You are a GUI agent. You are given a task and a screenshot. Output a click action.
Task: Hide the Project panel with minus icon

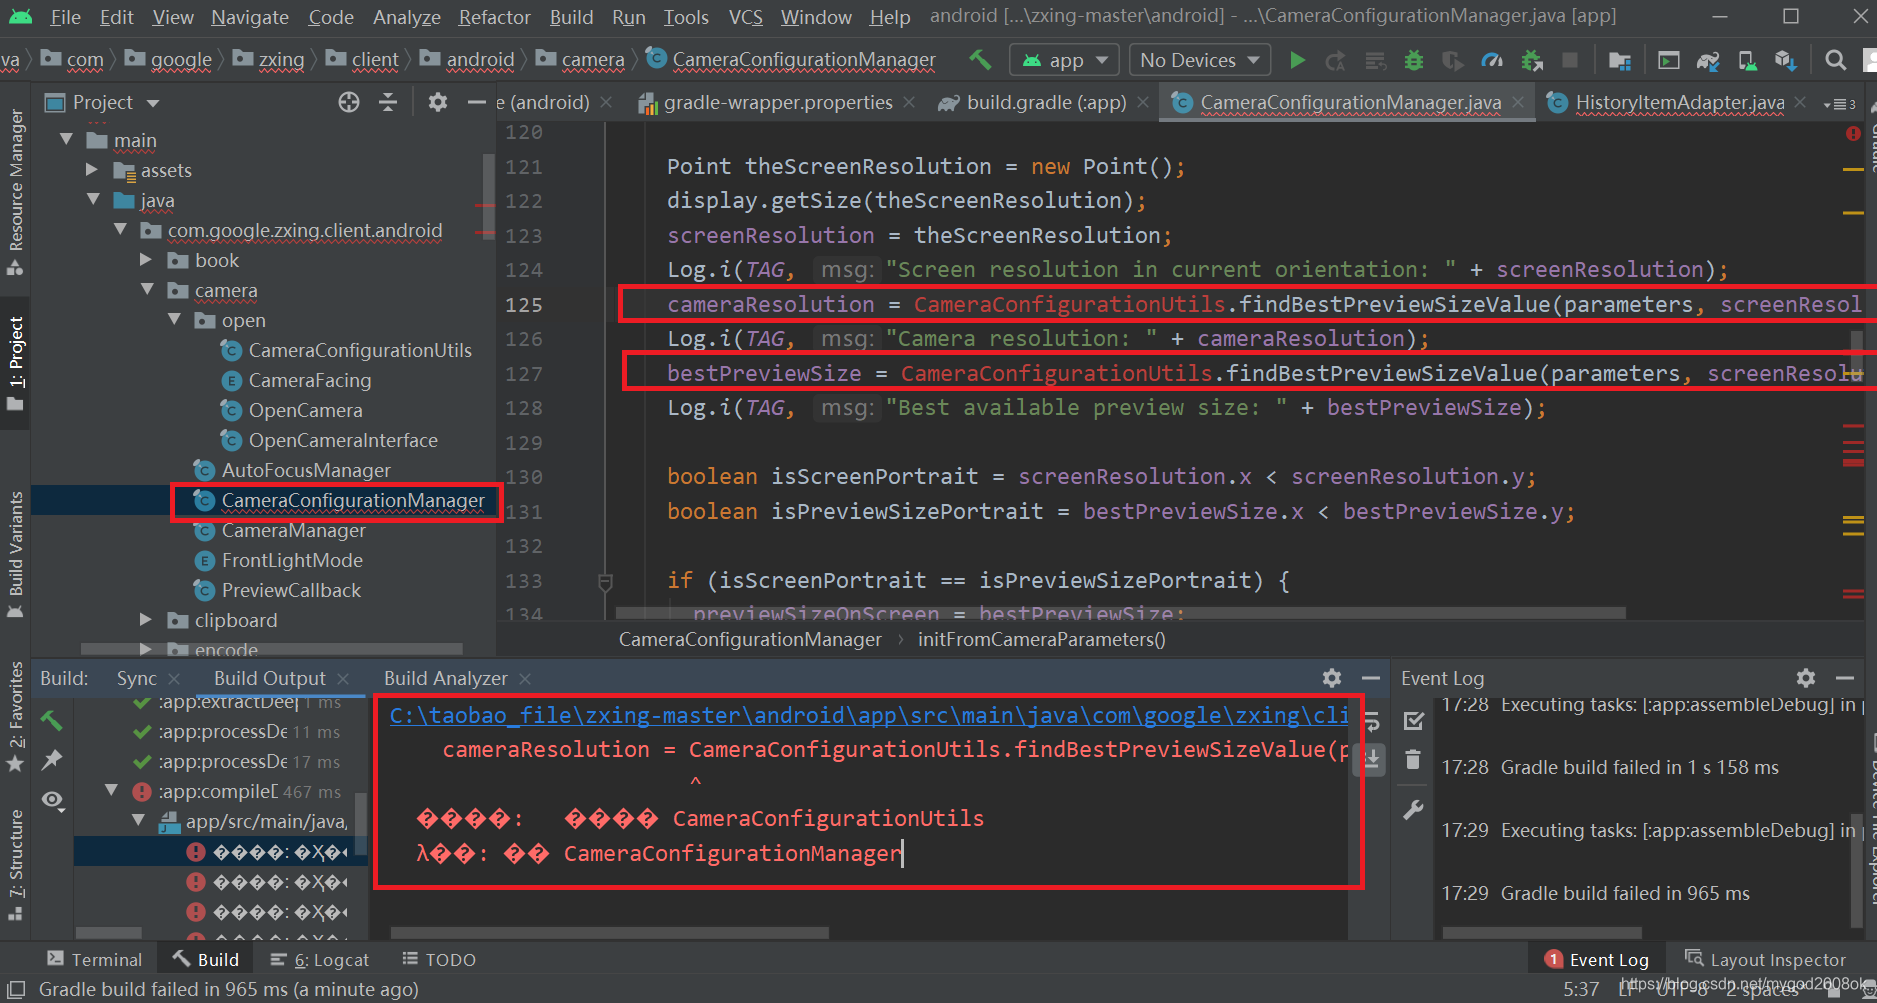tap(477, 102)
